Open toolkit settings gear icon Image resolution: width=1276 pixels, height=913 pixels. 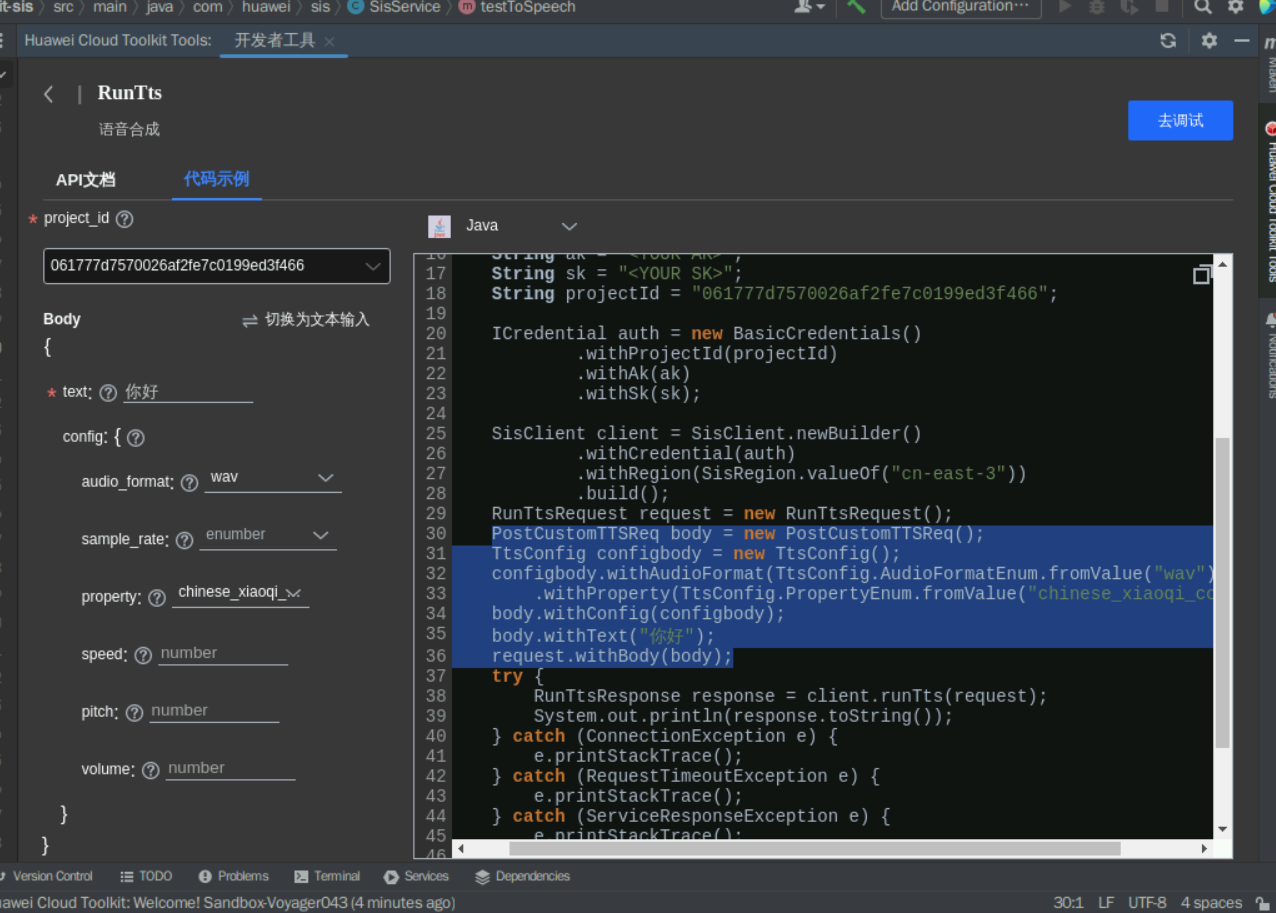point(1209,41)
